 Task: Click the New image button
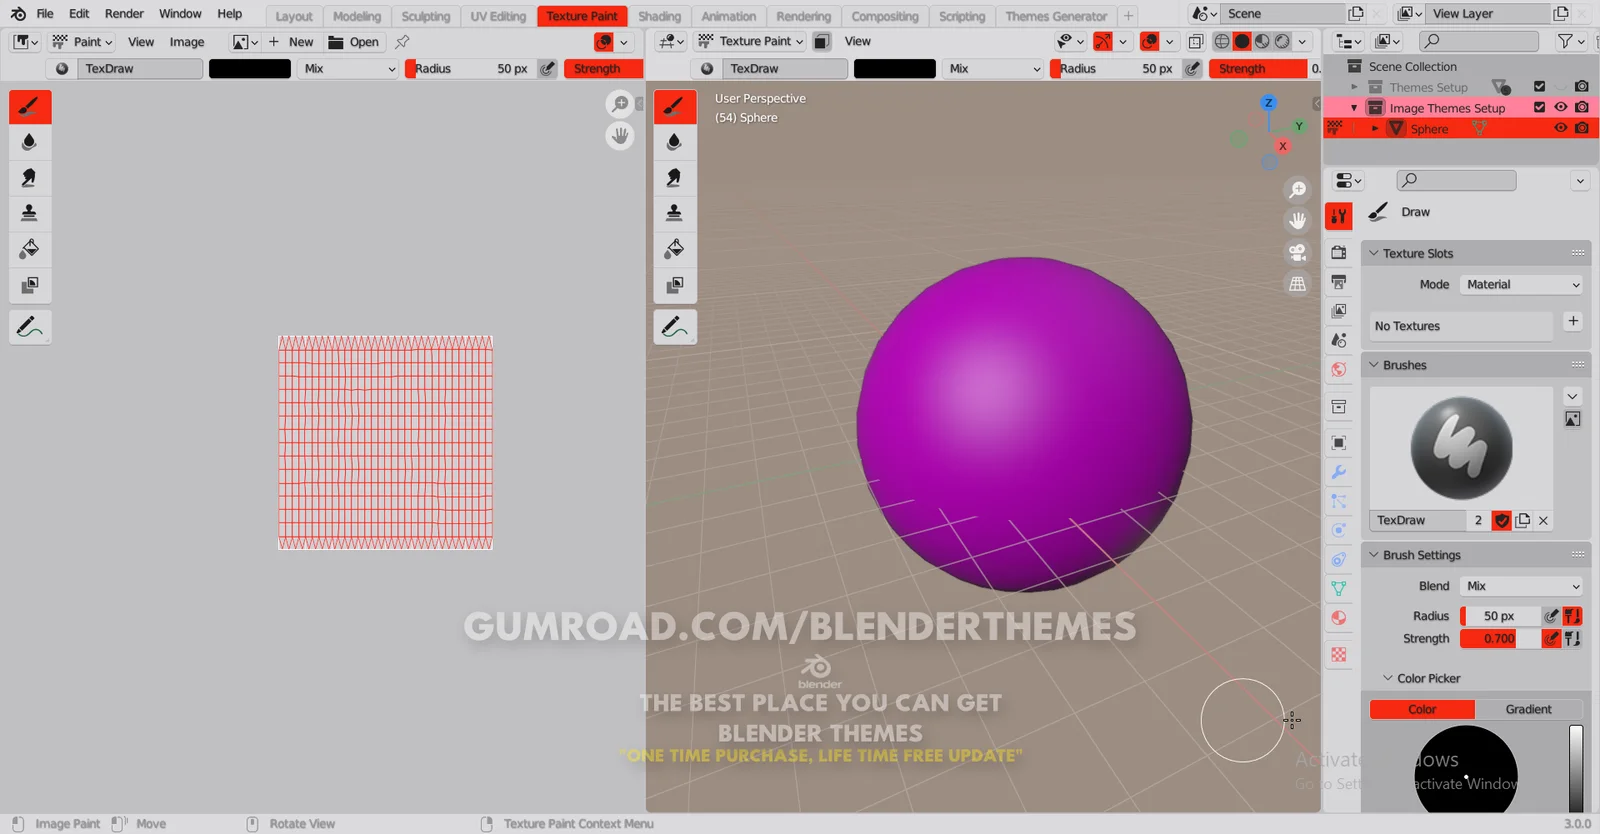click(291, 42)
